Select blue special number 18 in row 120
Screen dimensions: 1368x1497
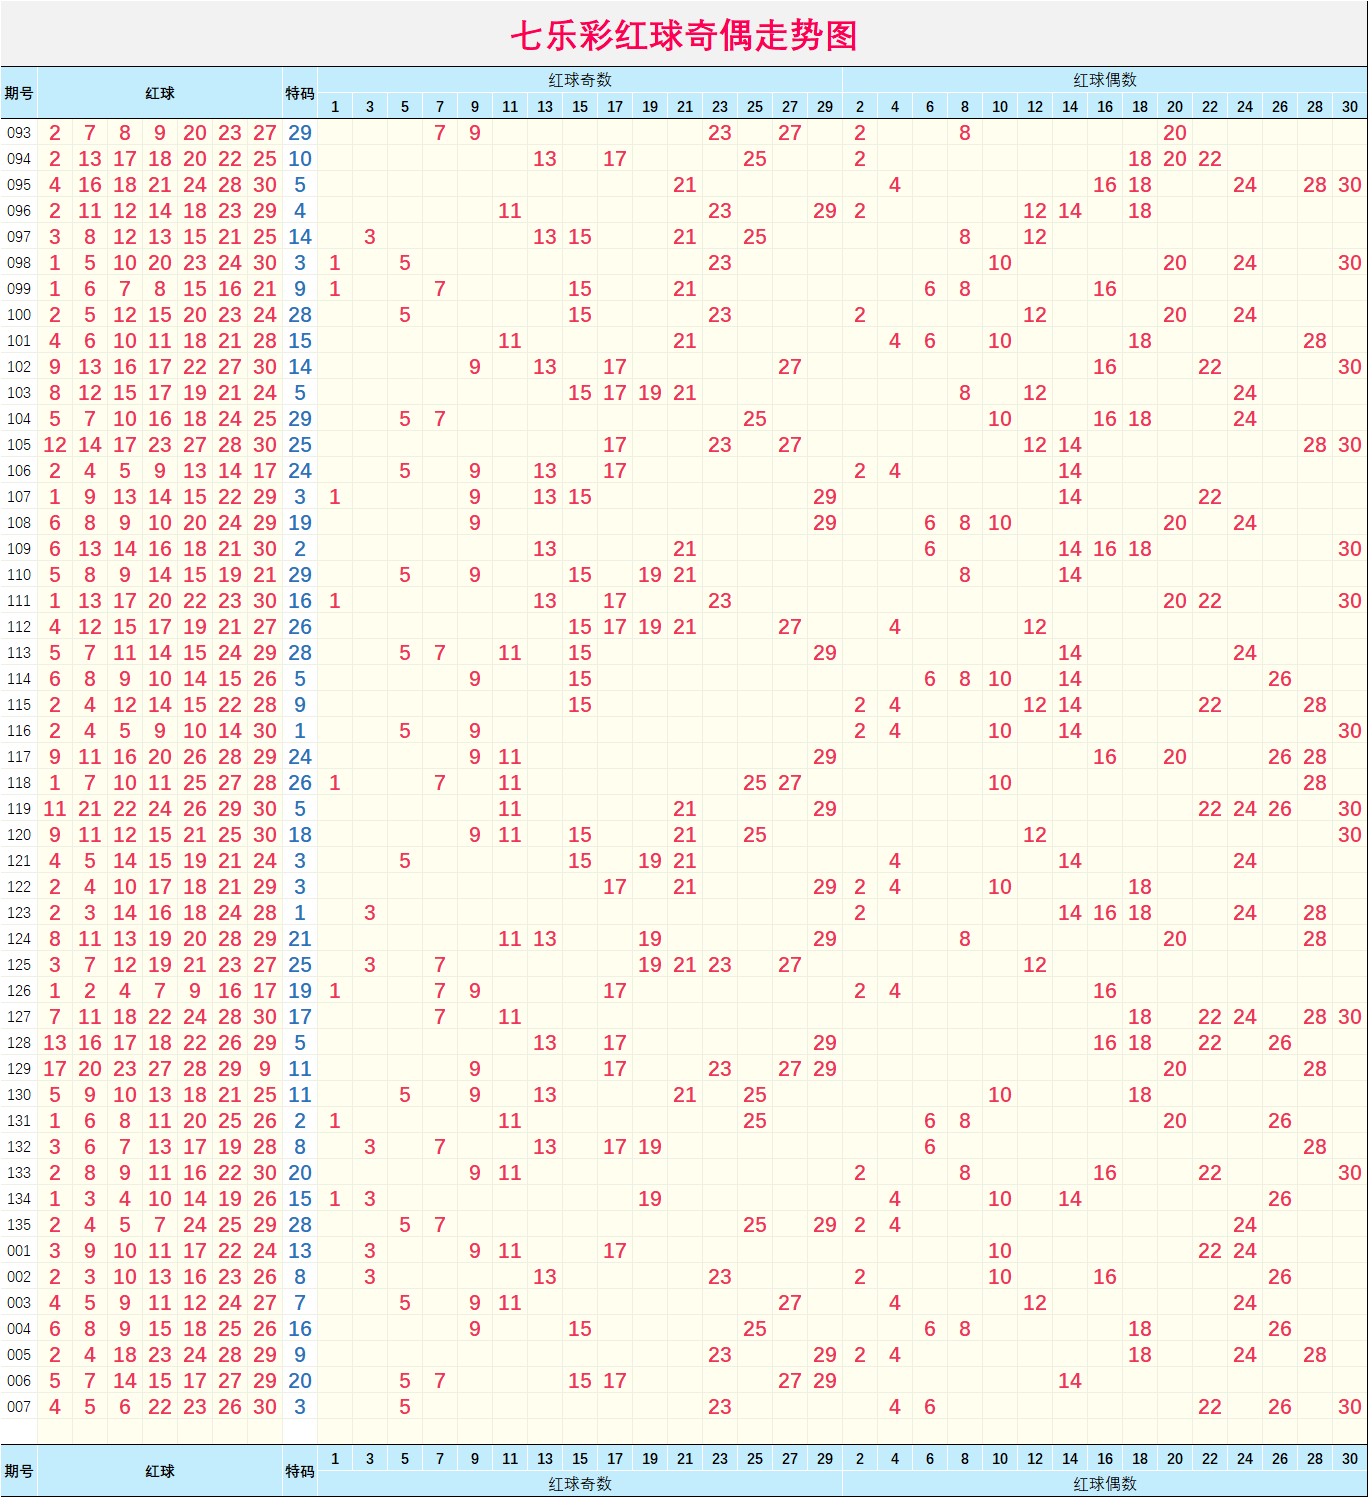point(300,835)
